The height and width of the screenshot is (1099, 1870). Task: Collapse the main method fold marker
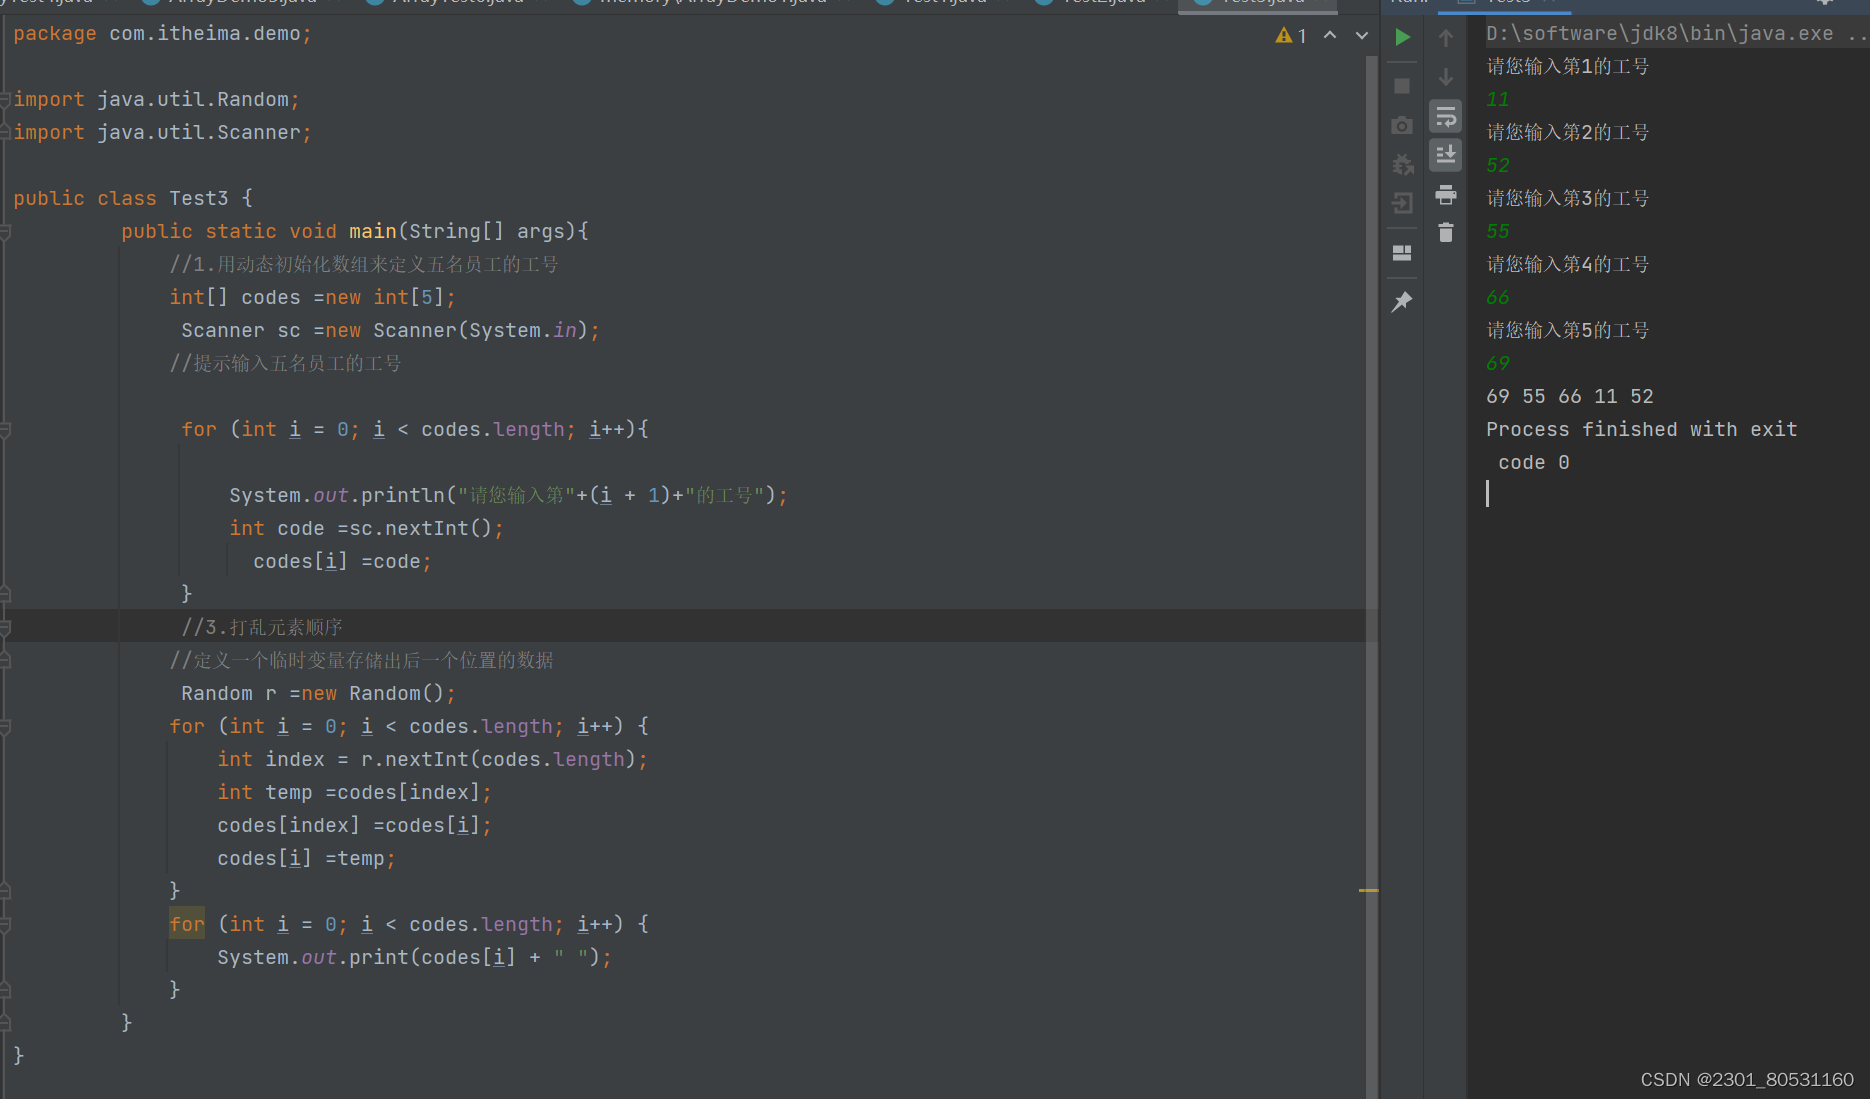[x=6, y=232]
